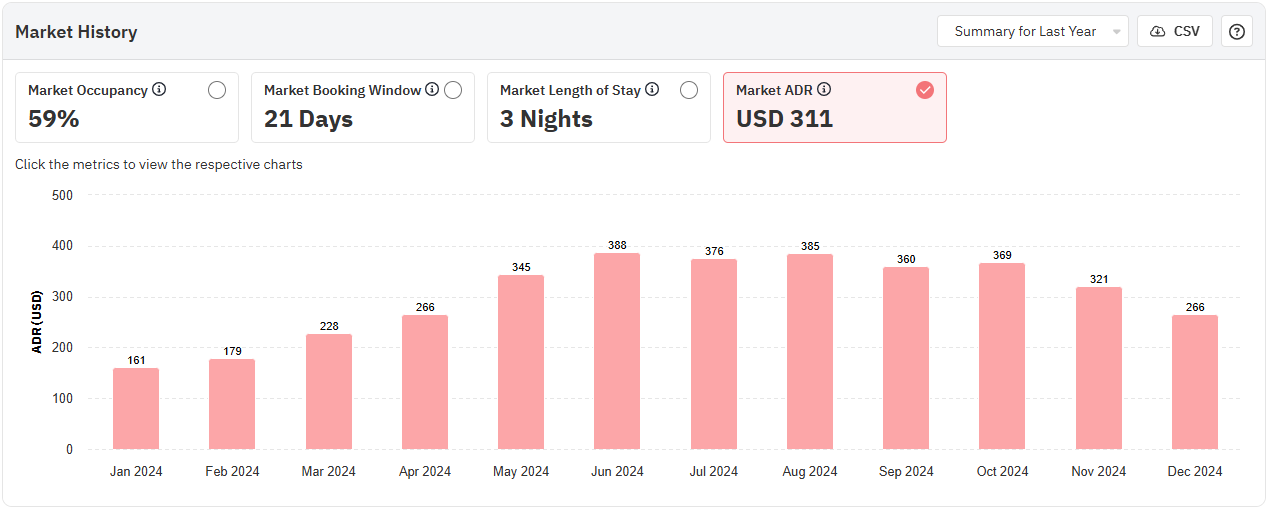Open the Summary for Last Year dropdown
The image size is (1270, 508).
[x=1025, y=31]
